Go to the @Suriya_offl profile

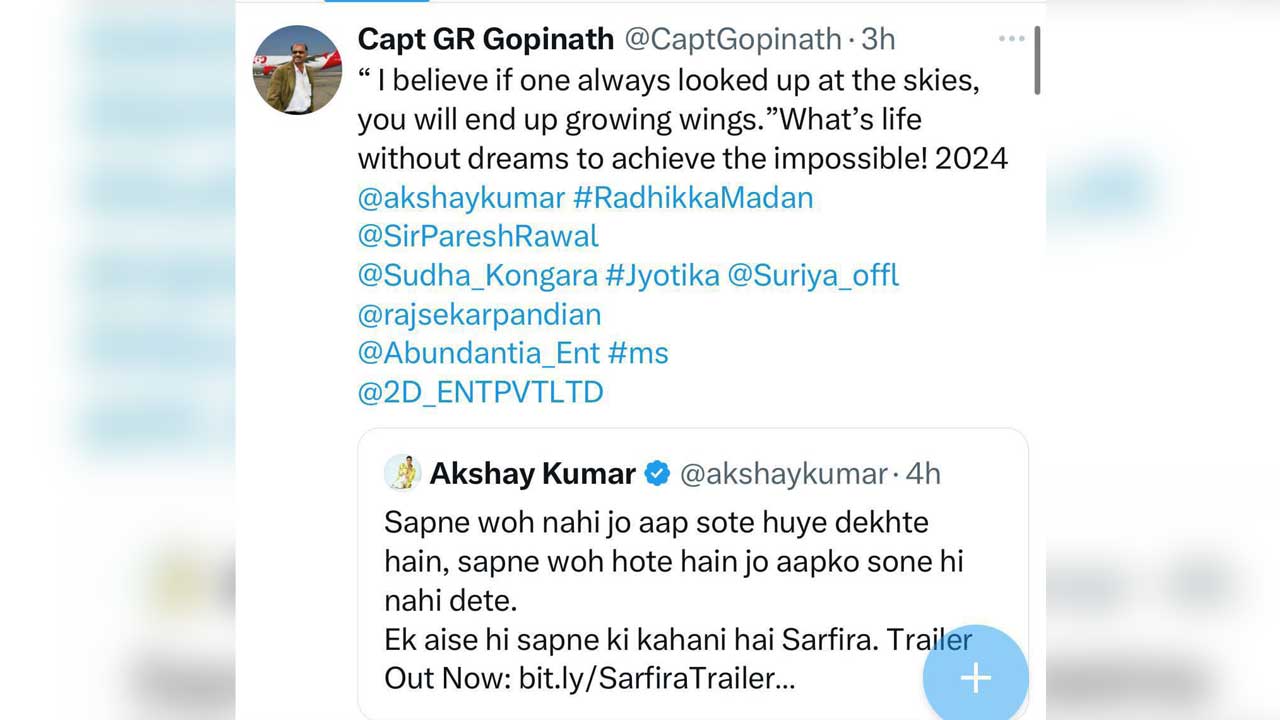tap(813, 275)
